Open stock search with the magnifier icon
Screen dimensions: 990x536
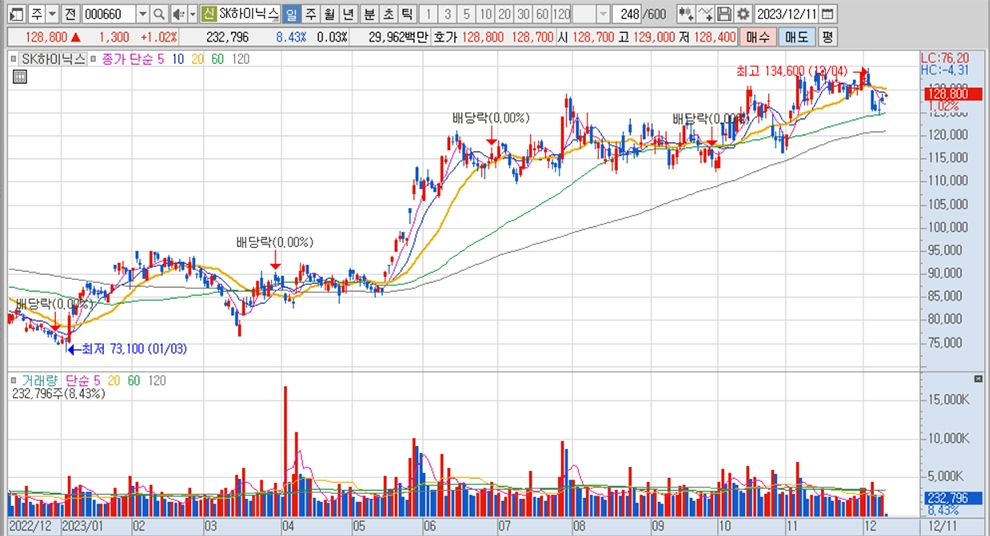click(x=159, y=13)
